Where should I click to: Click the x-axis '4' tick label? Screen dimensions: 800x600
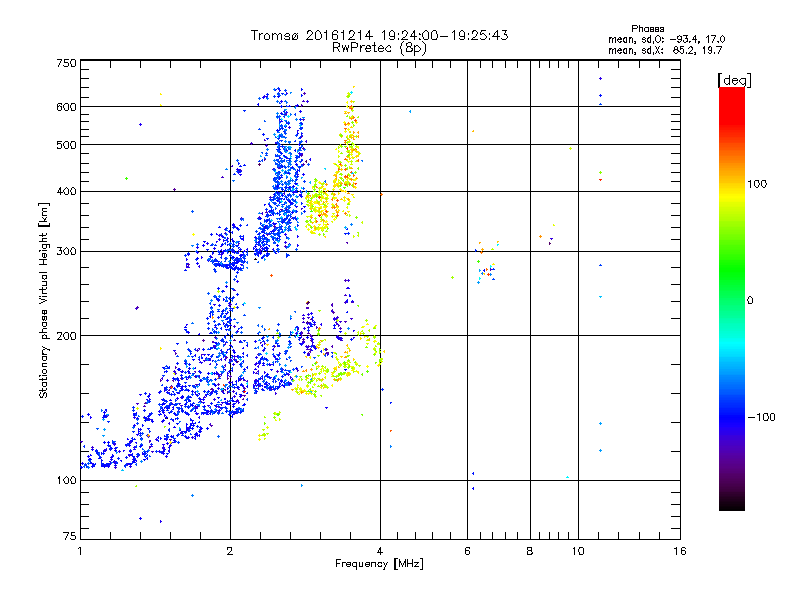pyautogui.click(x=380, y=551)
